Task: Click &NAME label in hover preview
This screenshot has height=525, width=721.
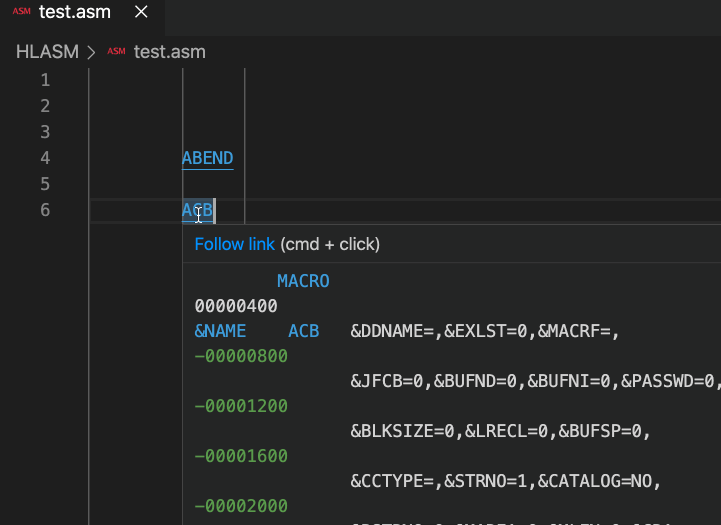Action: coord(220,331)
